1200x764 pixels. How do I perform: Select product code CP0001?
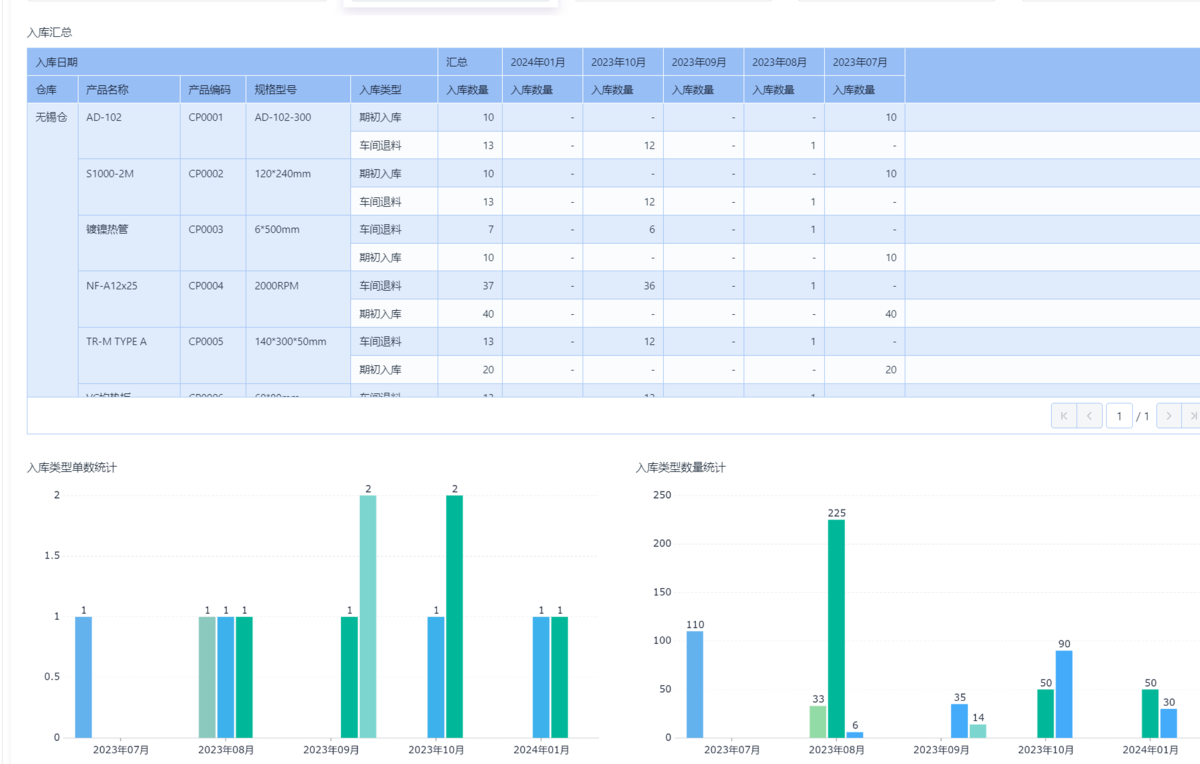pos(213,131)
